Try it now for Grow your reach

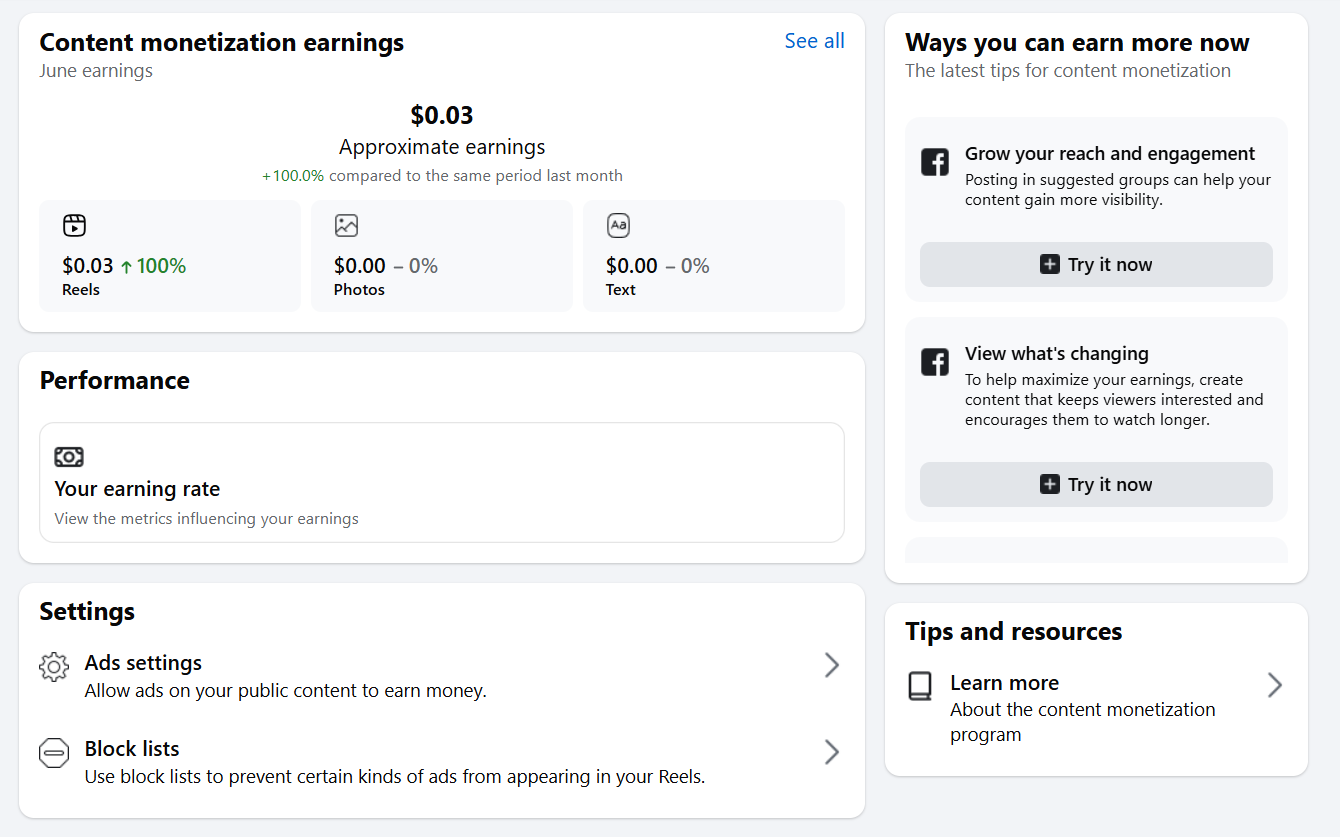click(1096, 264)
